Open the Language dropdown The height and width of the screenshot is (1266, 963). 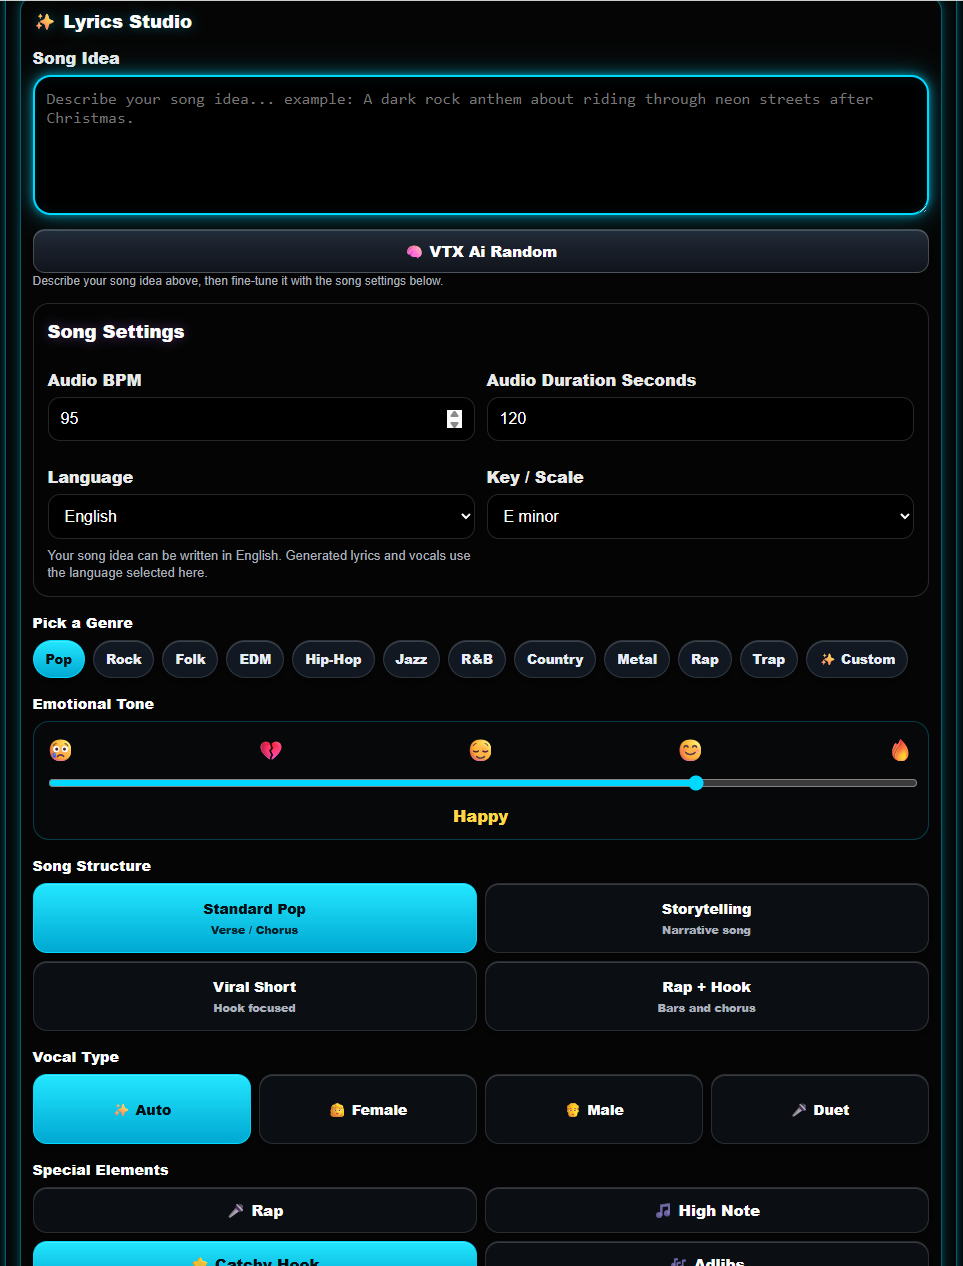(x=261, y=516)
